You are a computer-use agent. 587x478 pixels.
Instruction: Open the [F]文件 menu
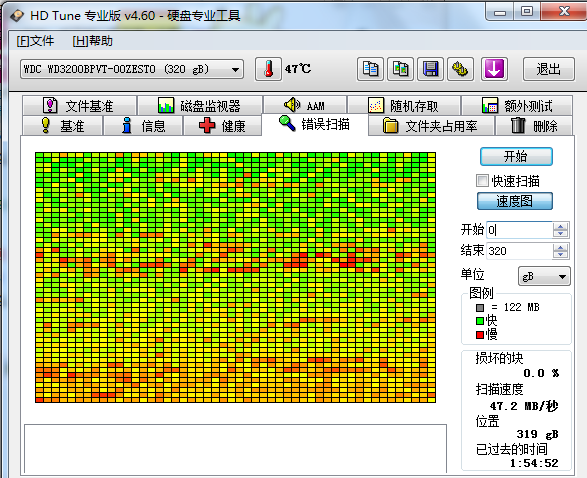(35, 41)
